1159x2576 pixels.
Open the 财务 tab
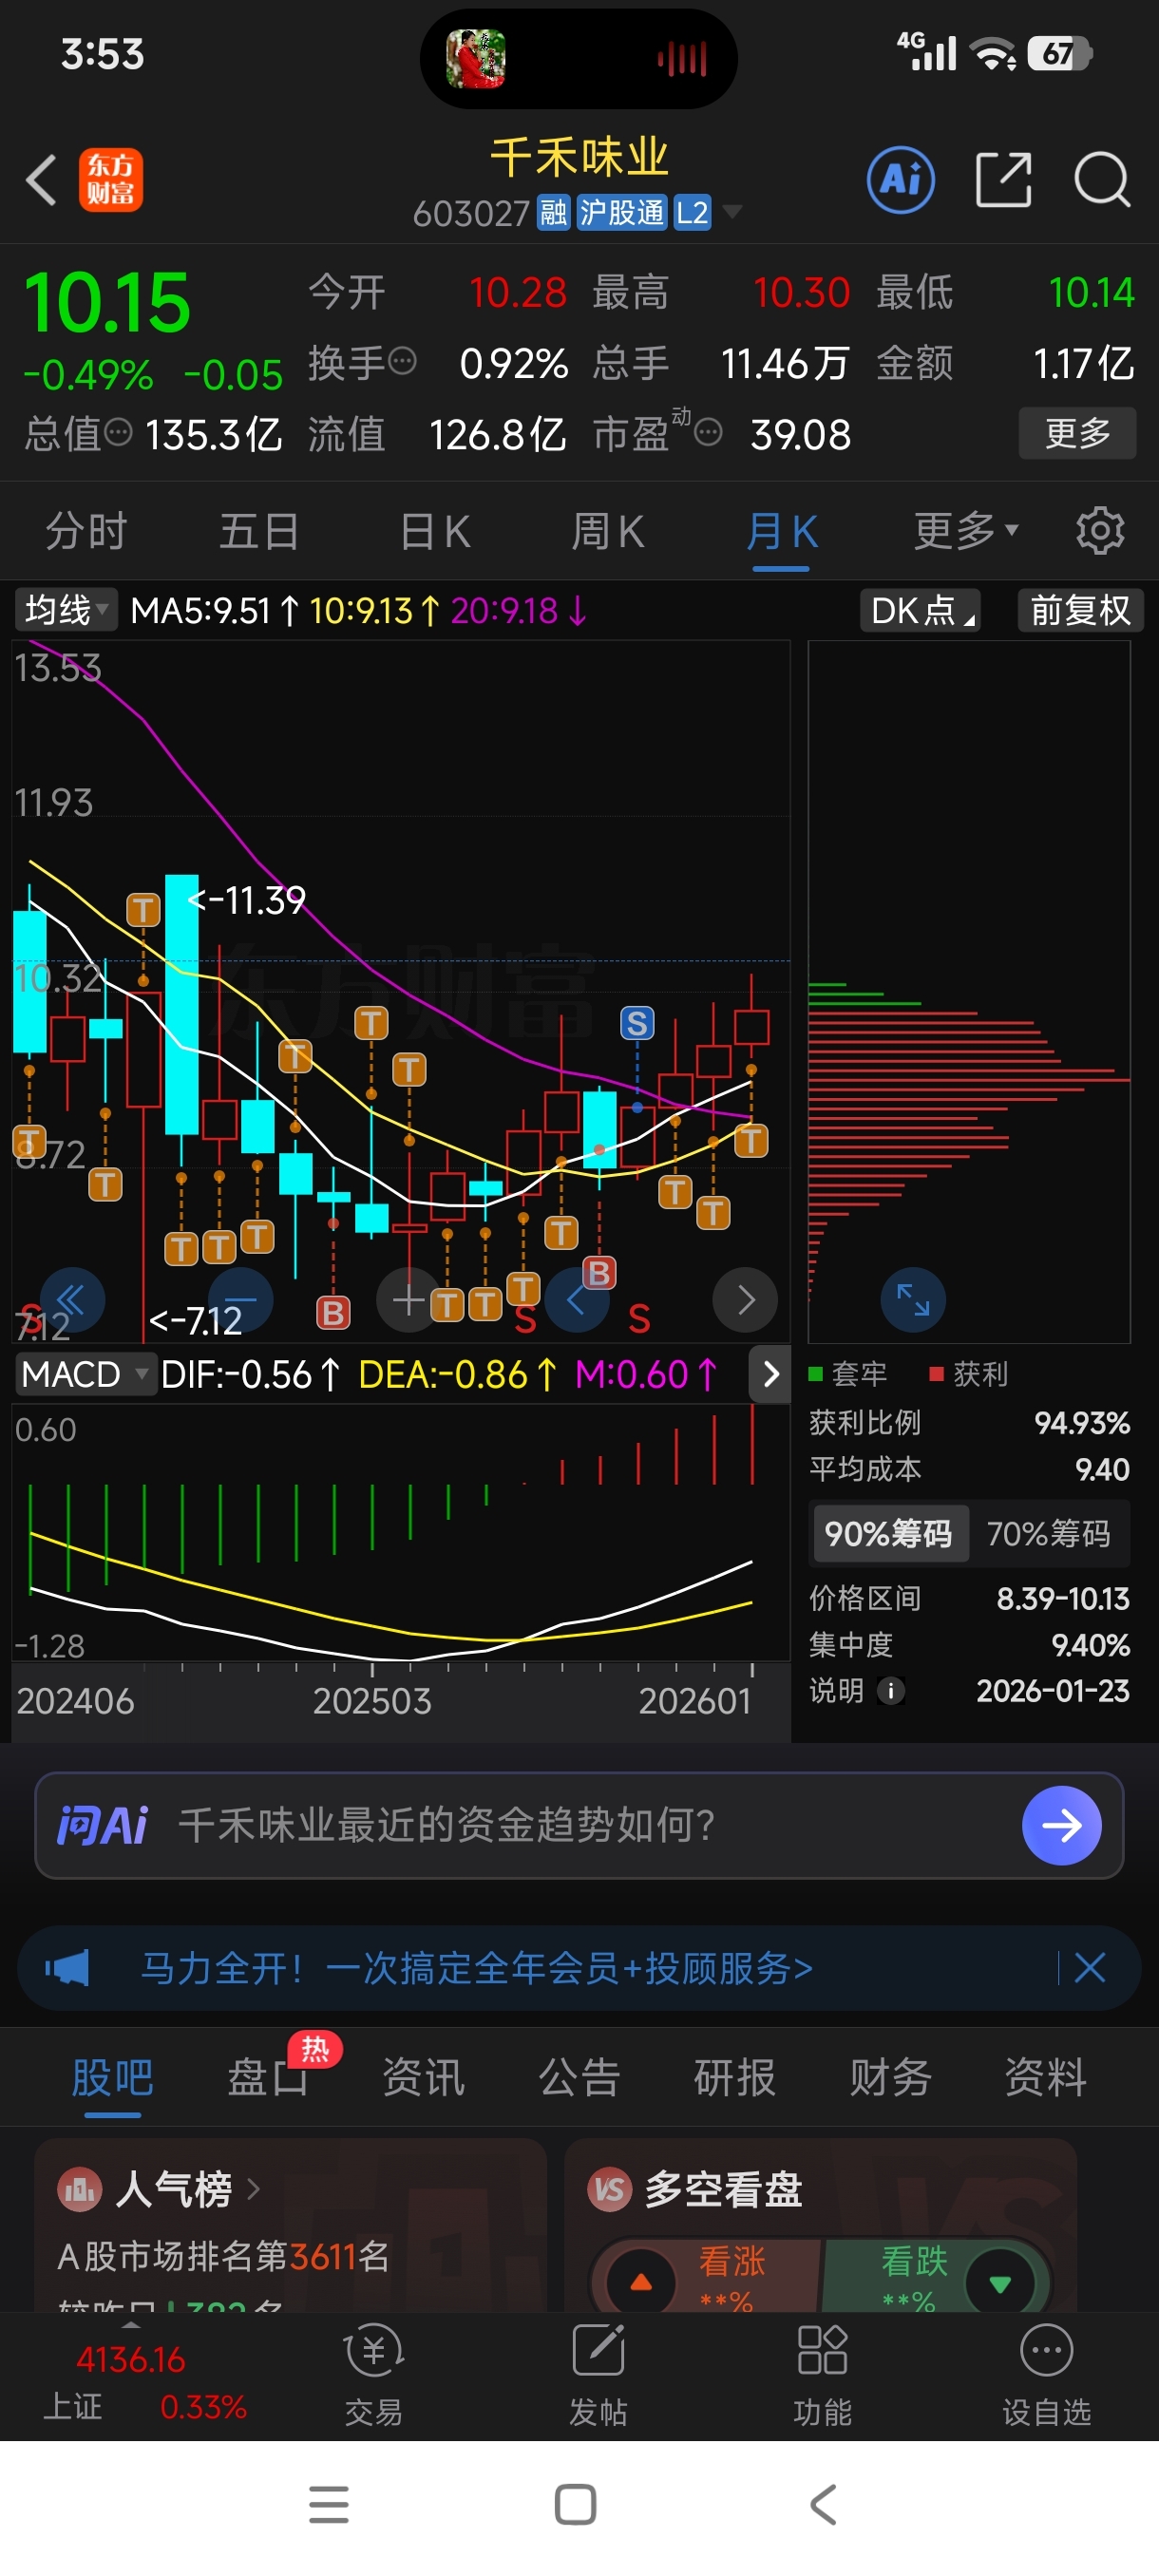point(890,2076)
